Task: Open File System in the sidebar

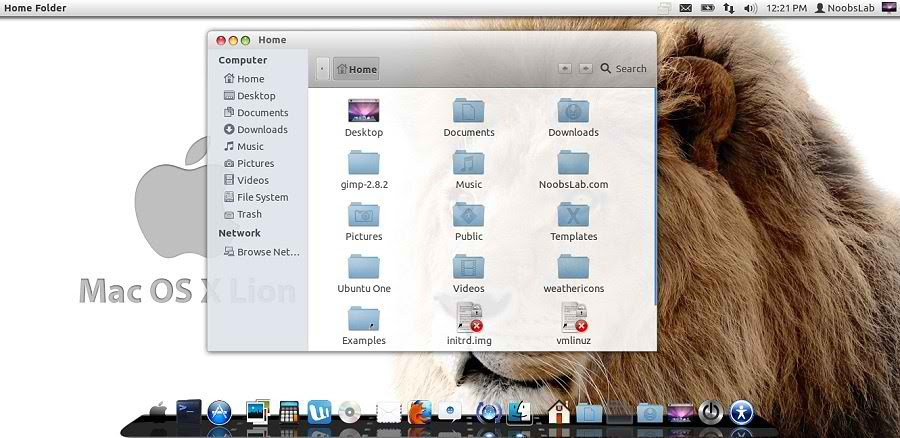Action: (256, 197)
